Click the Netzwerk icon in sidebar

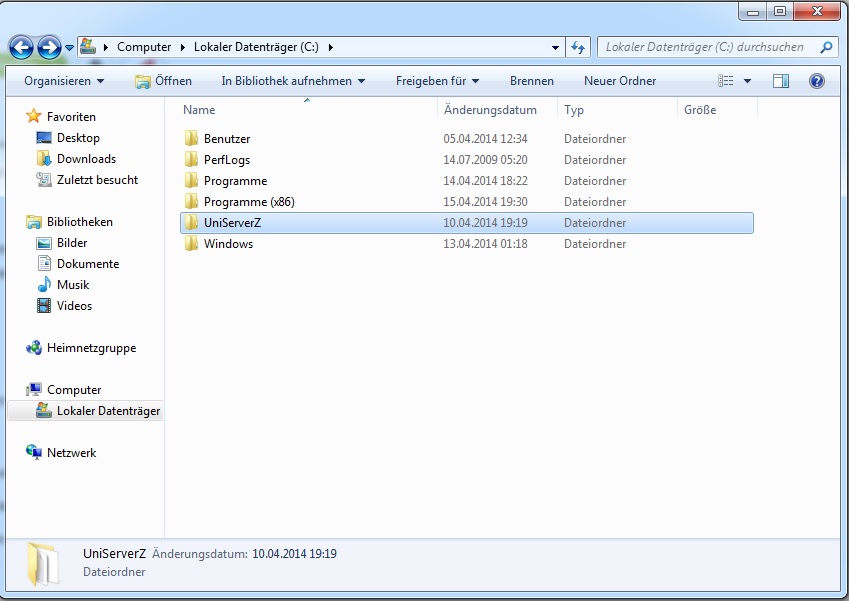pyautogui.click(x=34, y=452)
